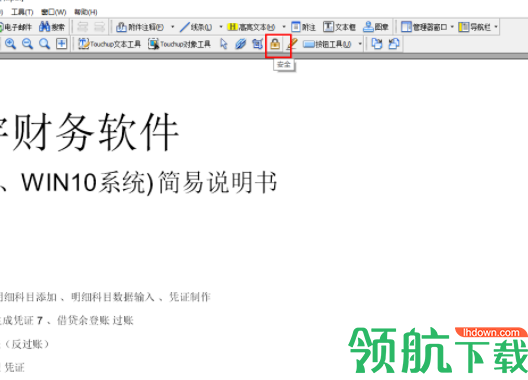Click the first page rotate icon

click(x=376, y=44)
